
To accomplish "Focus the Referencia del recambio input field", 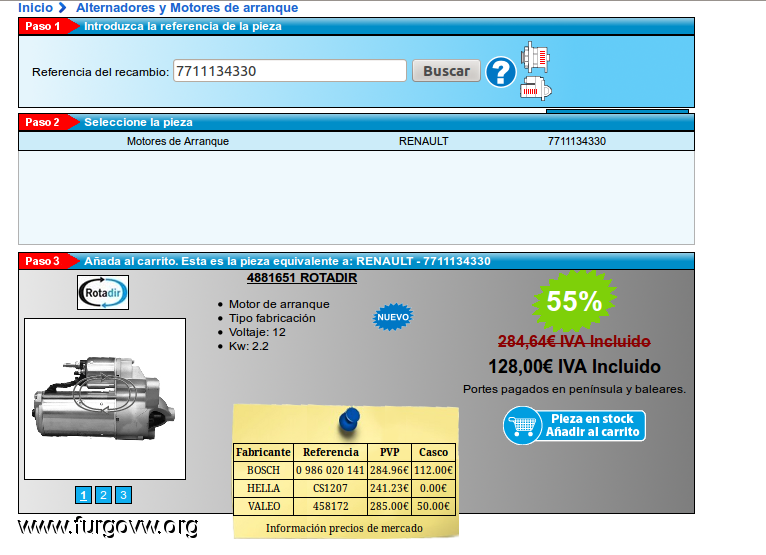I will click(290, 71).
